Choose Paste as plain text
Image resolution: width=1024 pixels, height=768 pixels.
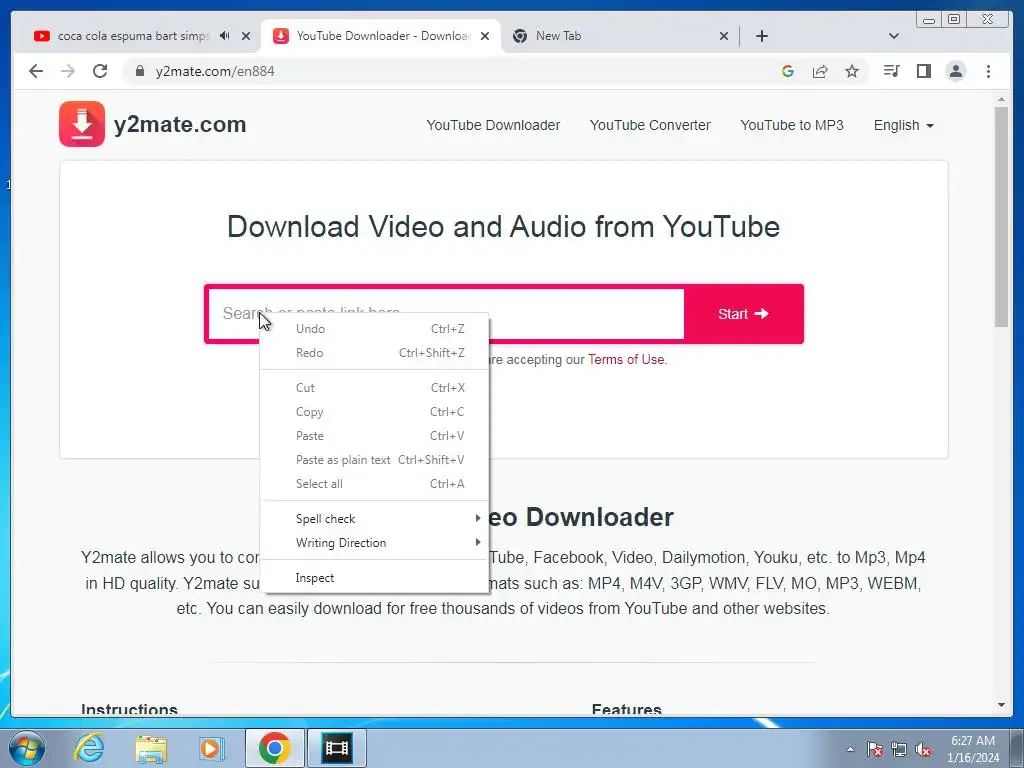[x=374, y=460]
